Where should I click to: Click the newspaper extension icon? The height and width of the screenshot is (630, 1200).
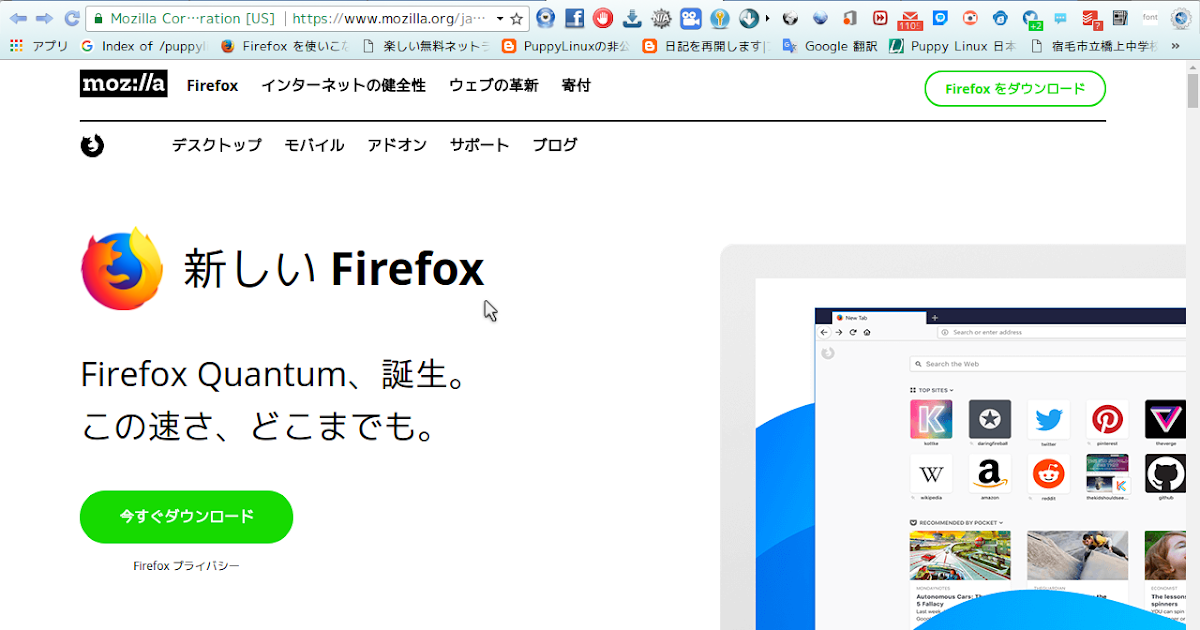tap(1120, 18)
